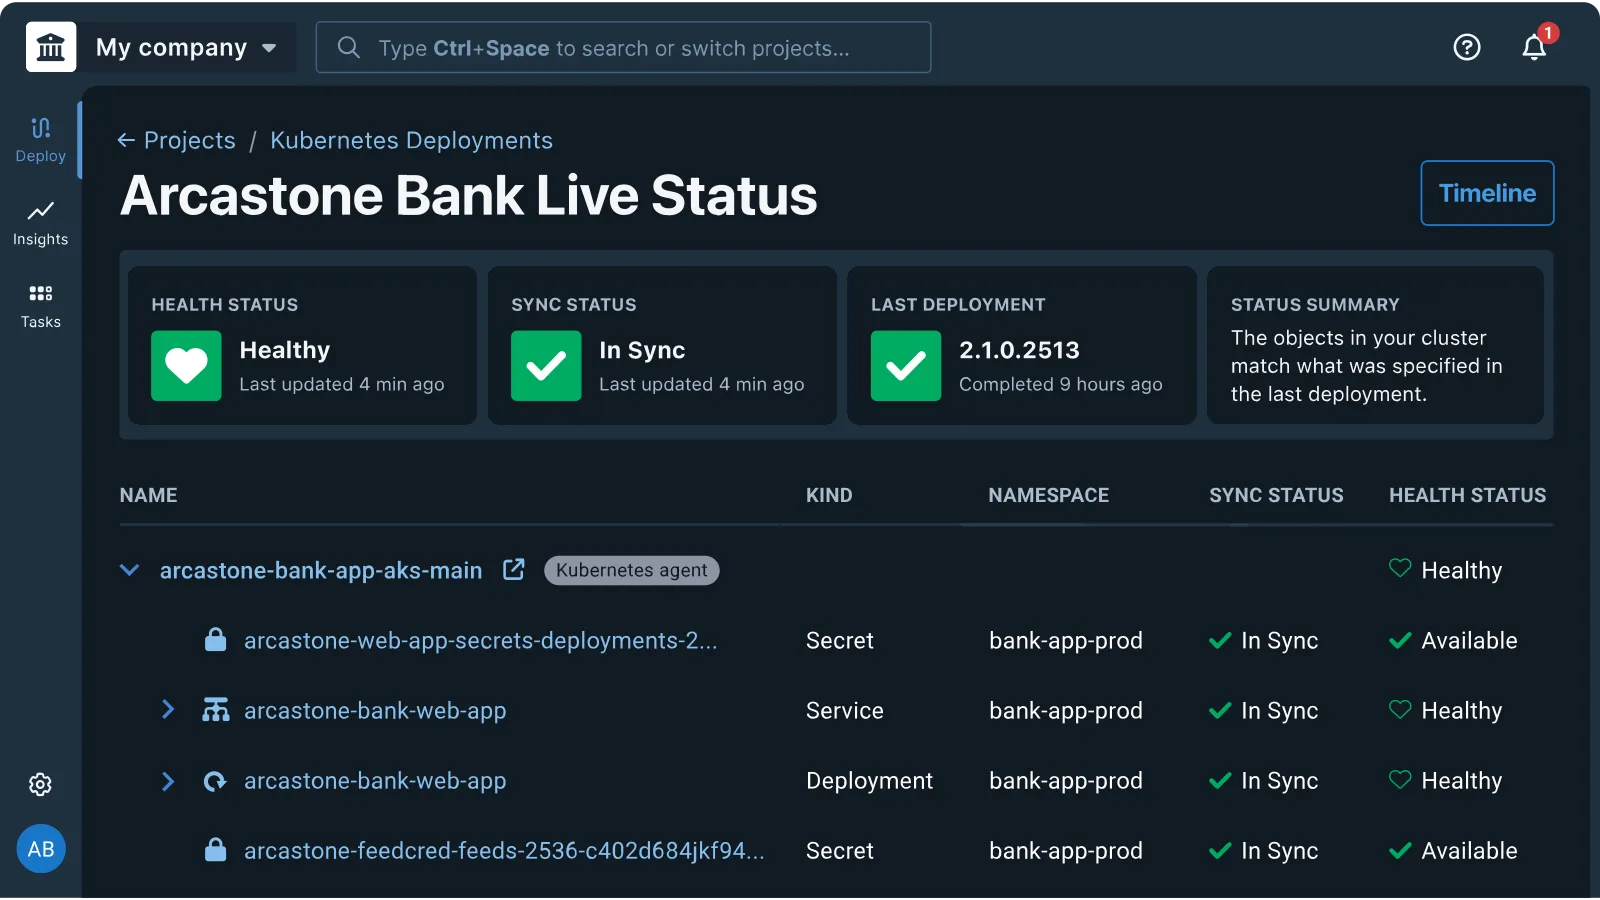This screenshot has width=1600, height=900.
Task: Click the AB user avatar
Action: point(41,849)
